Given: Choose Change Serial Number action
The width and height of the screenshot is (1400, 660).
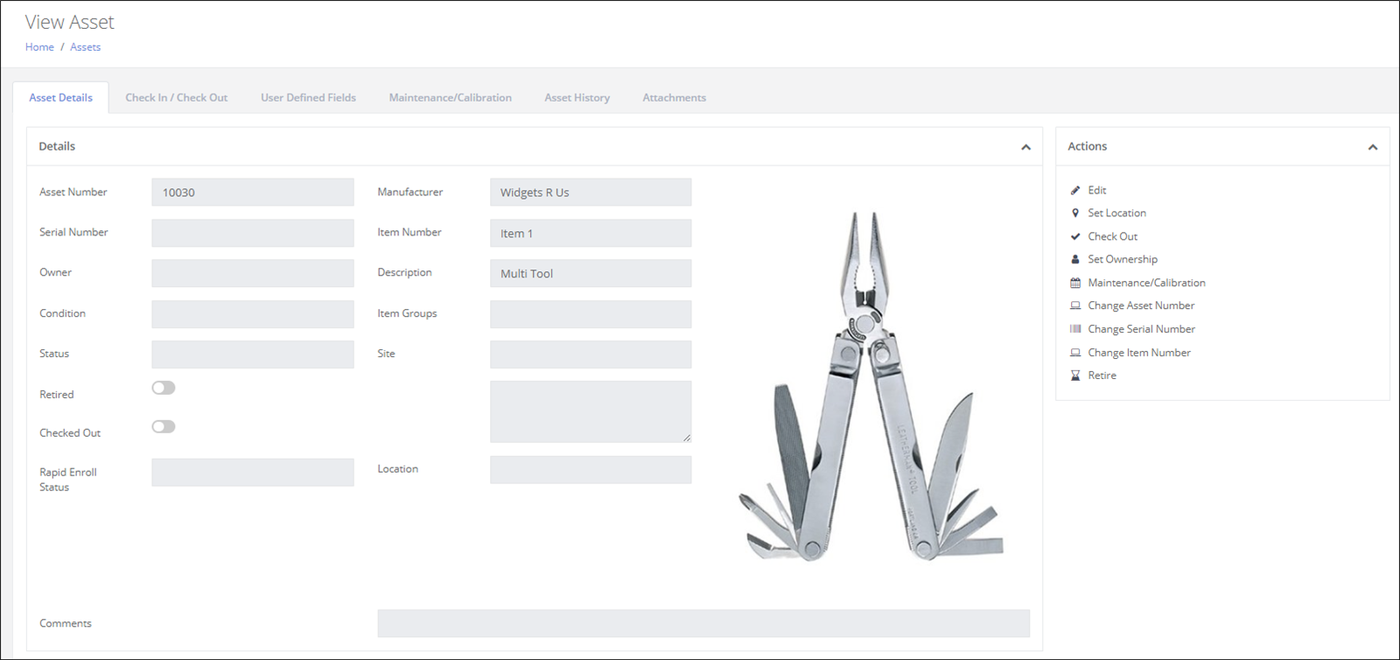Looking at the screenshot, I should tap(1142, 329).
